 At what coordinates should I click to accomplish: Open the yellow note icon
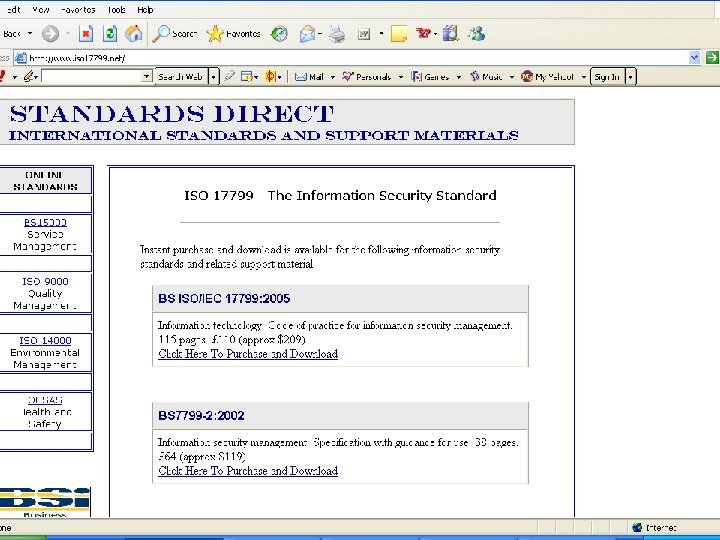(x=399, y=34)
